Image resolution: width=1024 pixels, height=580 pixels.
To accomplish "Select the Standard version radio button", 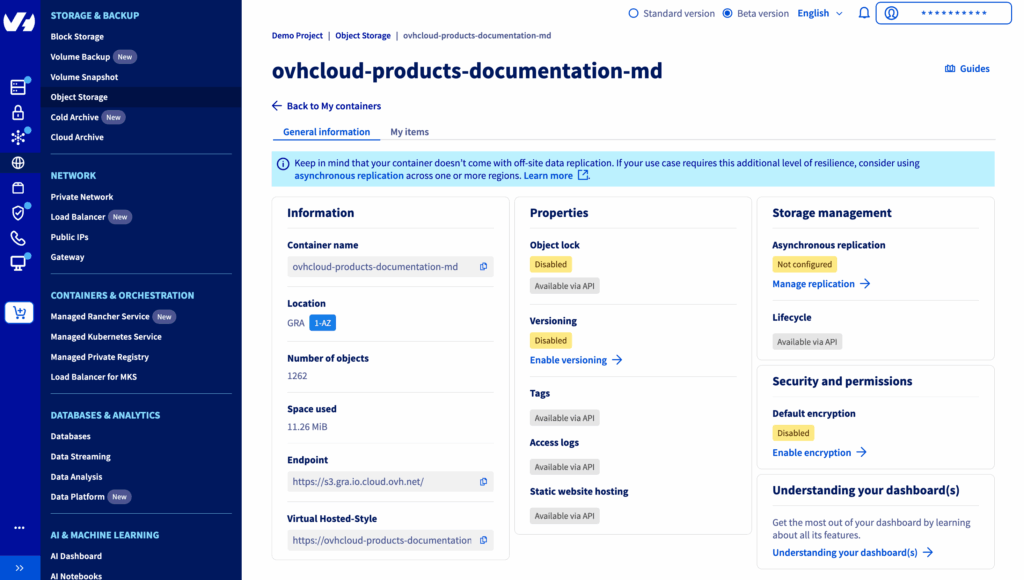I will (633, 14).
